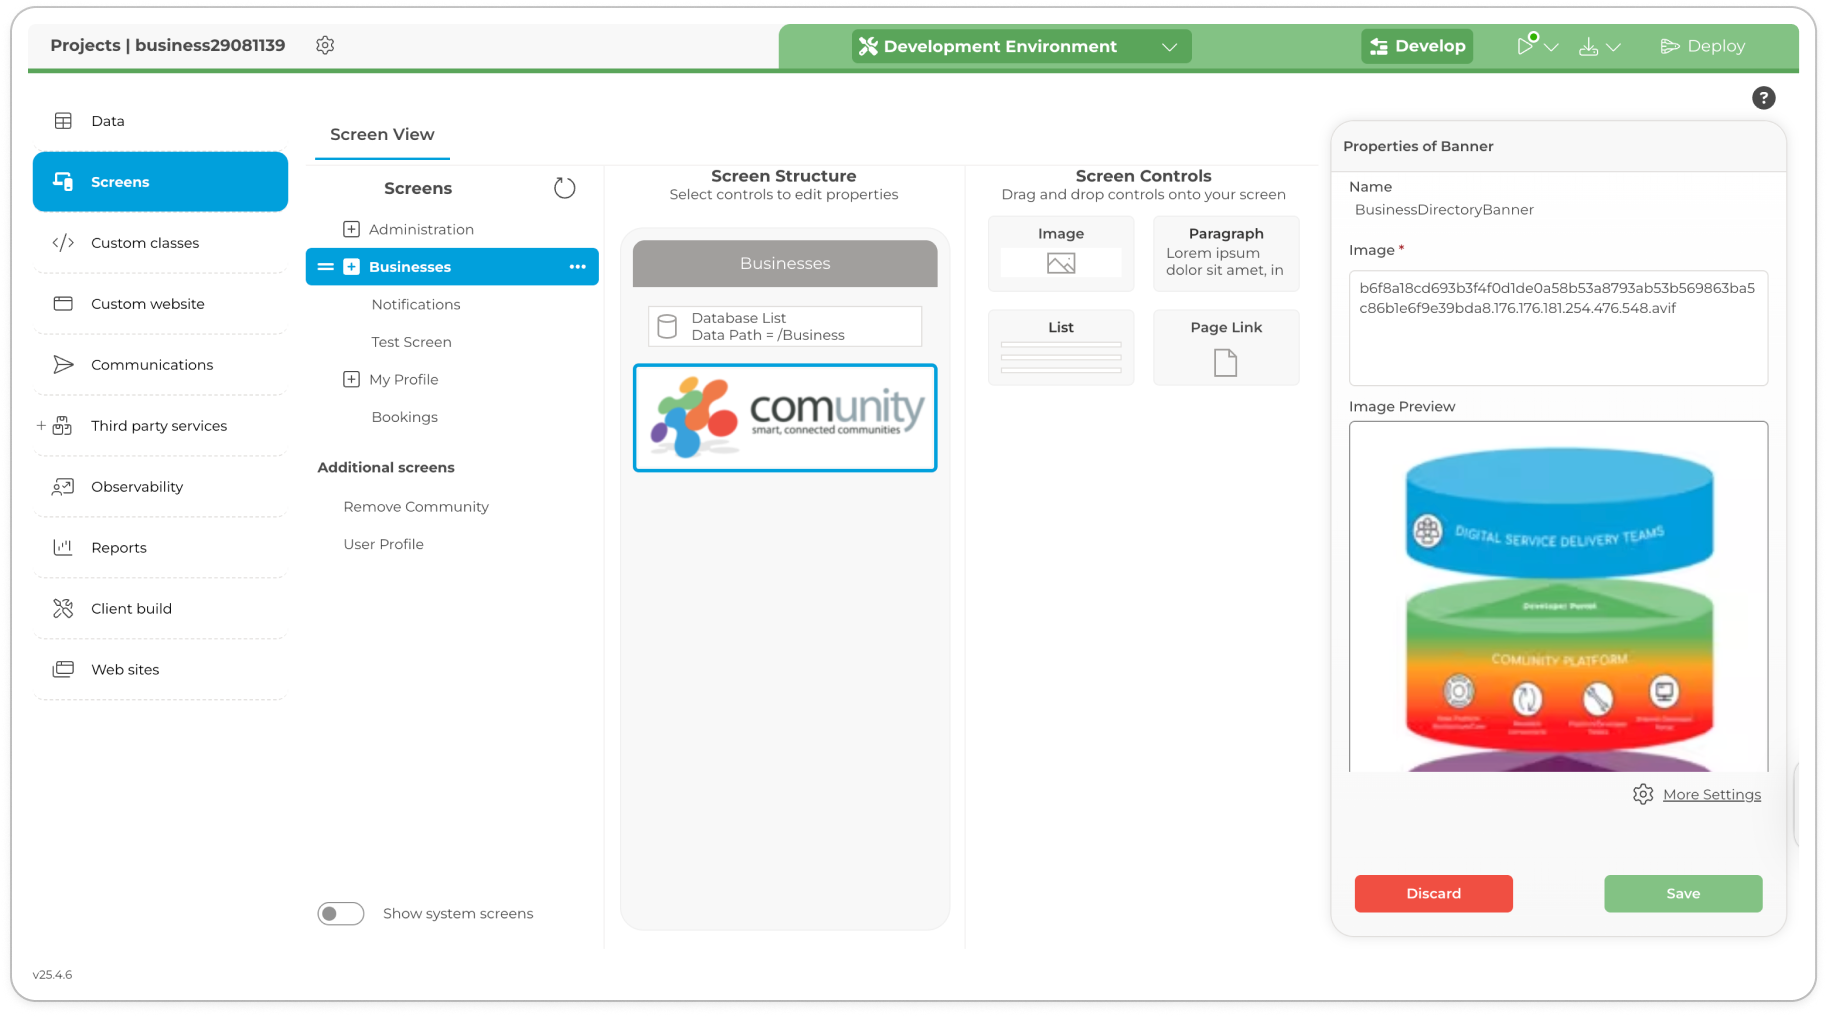The height and width of the screenshot is (1016, 1828).
Task: Expand the My Profile tree node
Action: coord(351,379)
